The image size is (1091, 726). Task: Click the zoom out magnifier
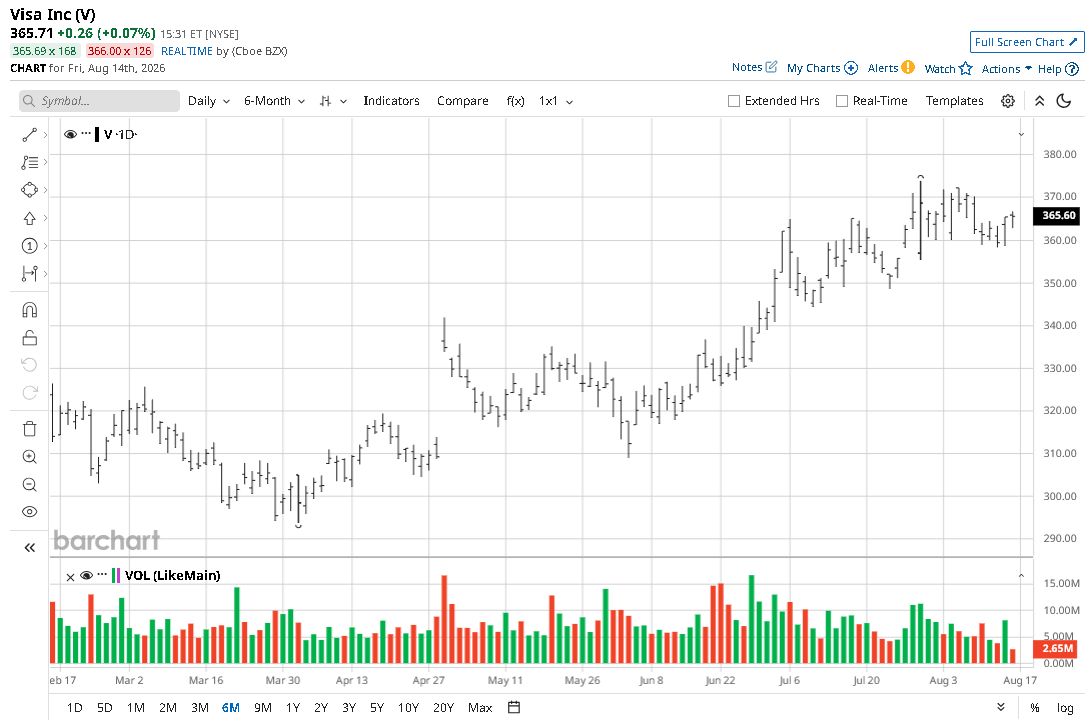click(29, 484)
